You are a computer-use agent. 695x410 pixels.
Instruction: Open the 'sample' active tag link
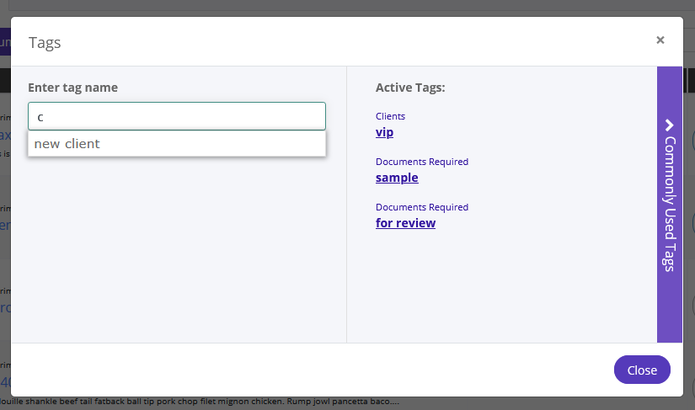397,178
